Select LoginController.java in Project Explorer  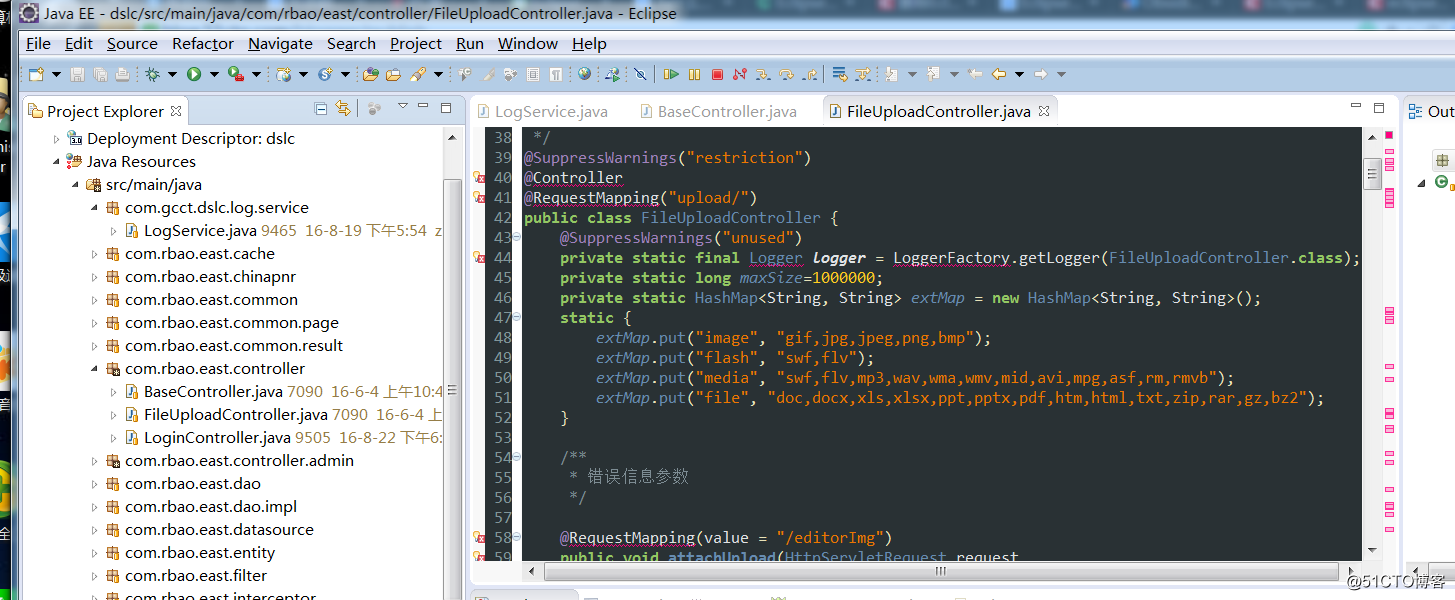(x=217, y=438)
